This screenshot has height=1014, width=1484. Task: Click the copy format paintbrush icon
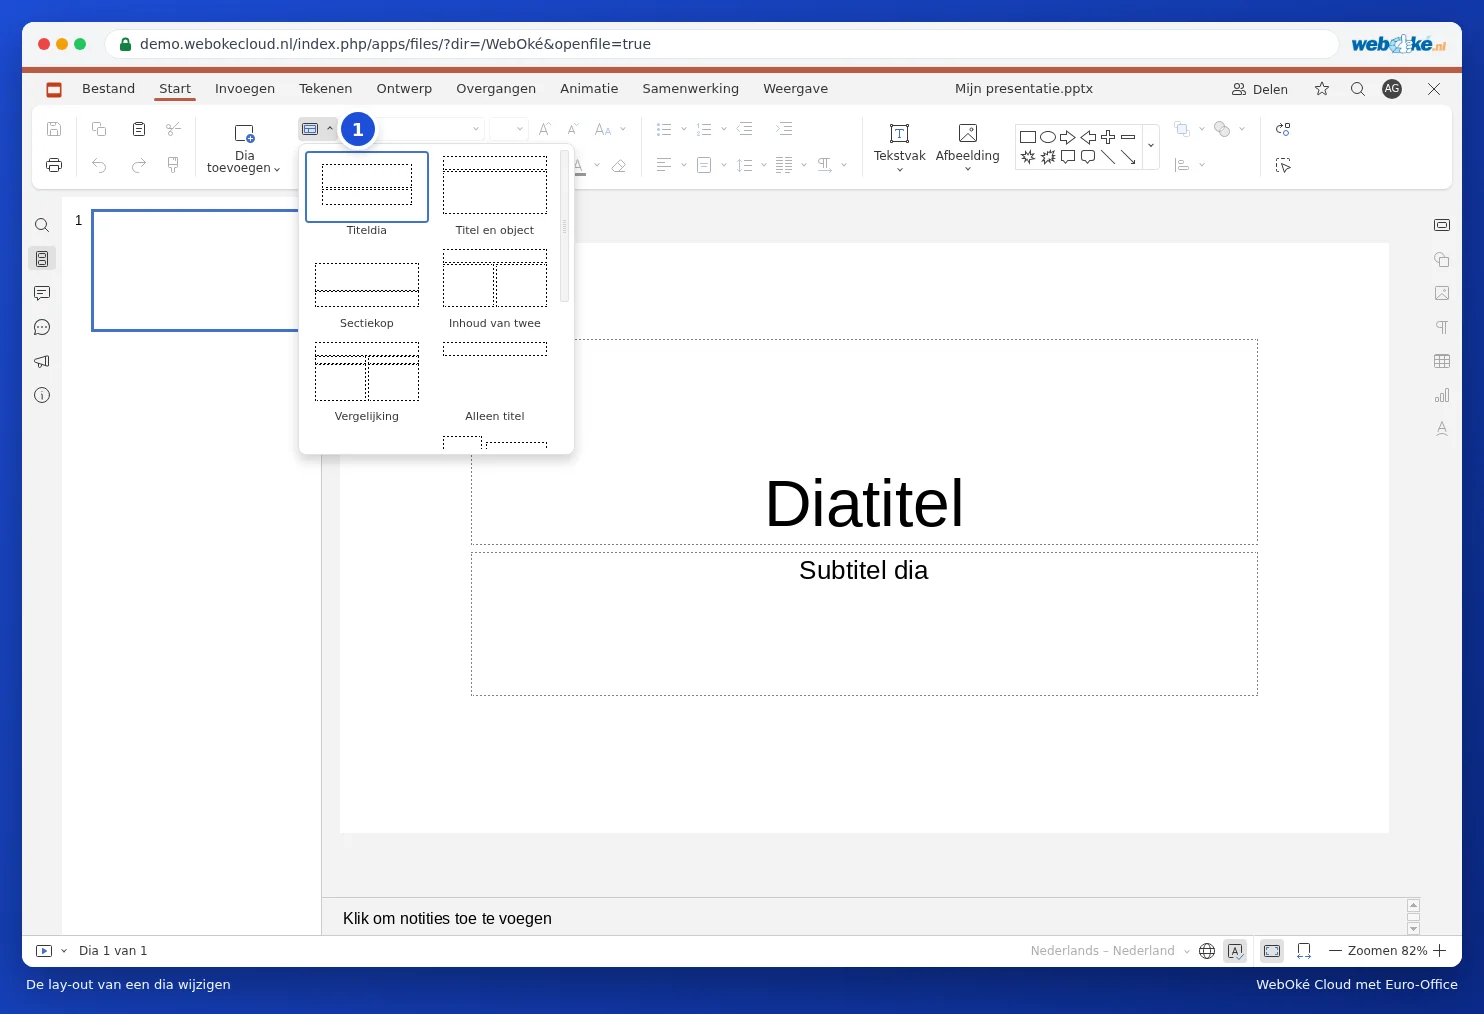[x=173, y=165]
